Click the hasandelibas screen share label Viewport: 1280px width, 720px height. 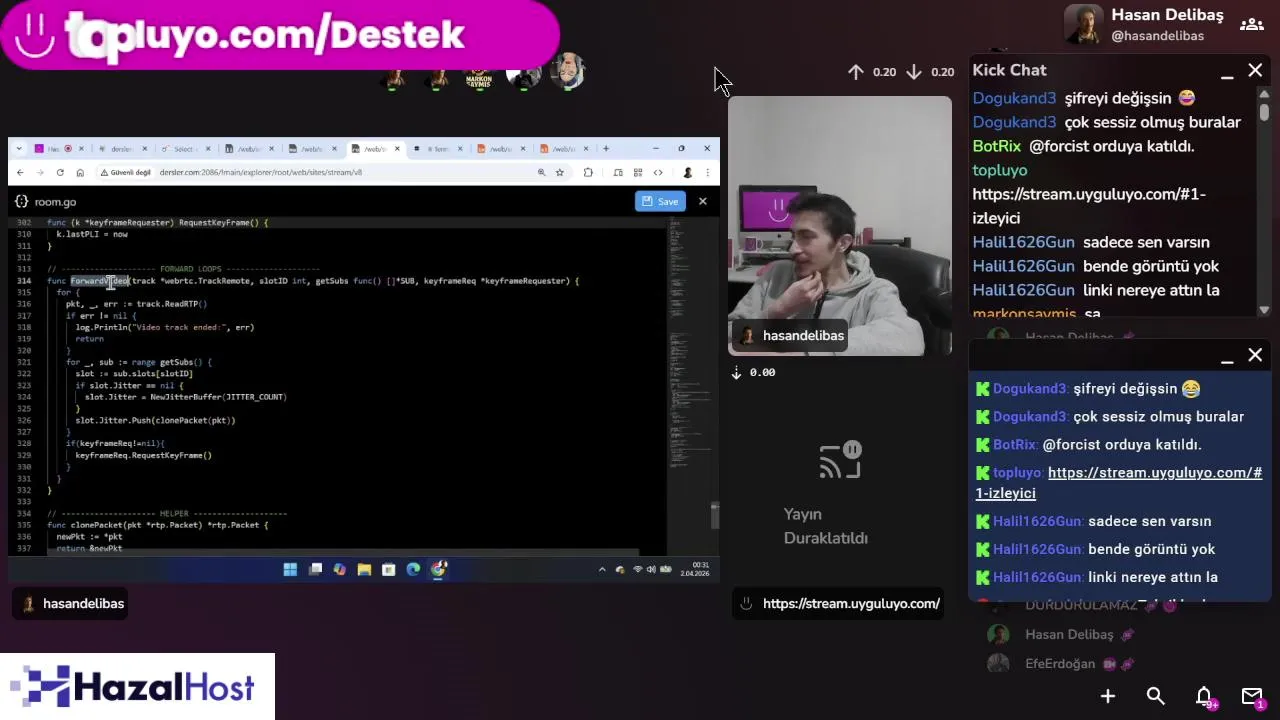70,603
